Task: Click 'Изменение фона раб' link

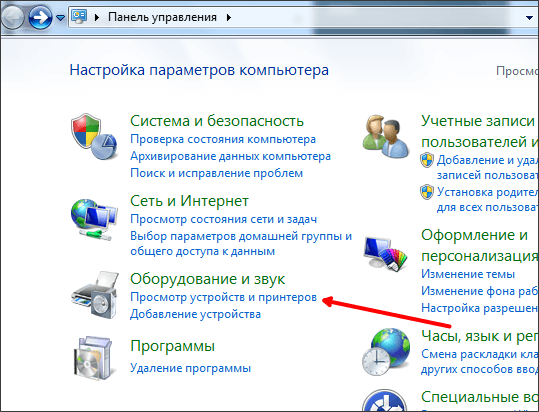Action: pyautogui.click(x=480, y=291)
